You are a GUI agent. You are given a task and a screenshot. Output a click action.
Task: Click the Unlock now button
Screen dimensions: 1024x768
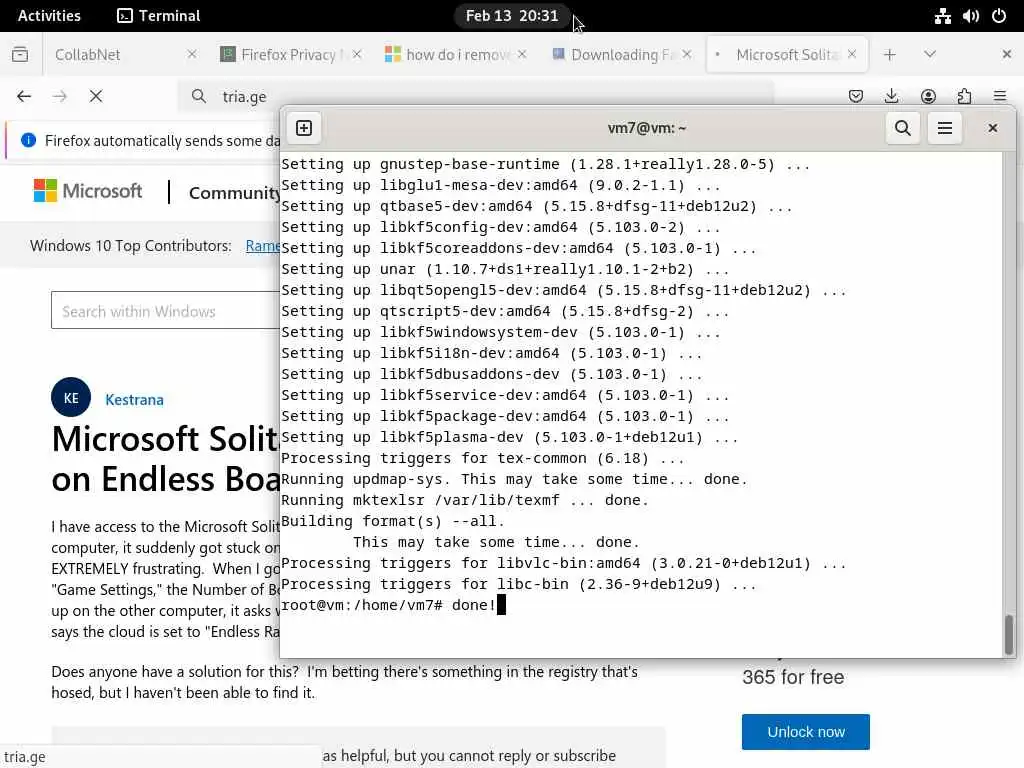[x=805, y=731]
